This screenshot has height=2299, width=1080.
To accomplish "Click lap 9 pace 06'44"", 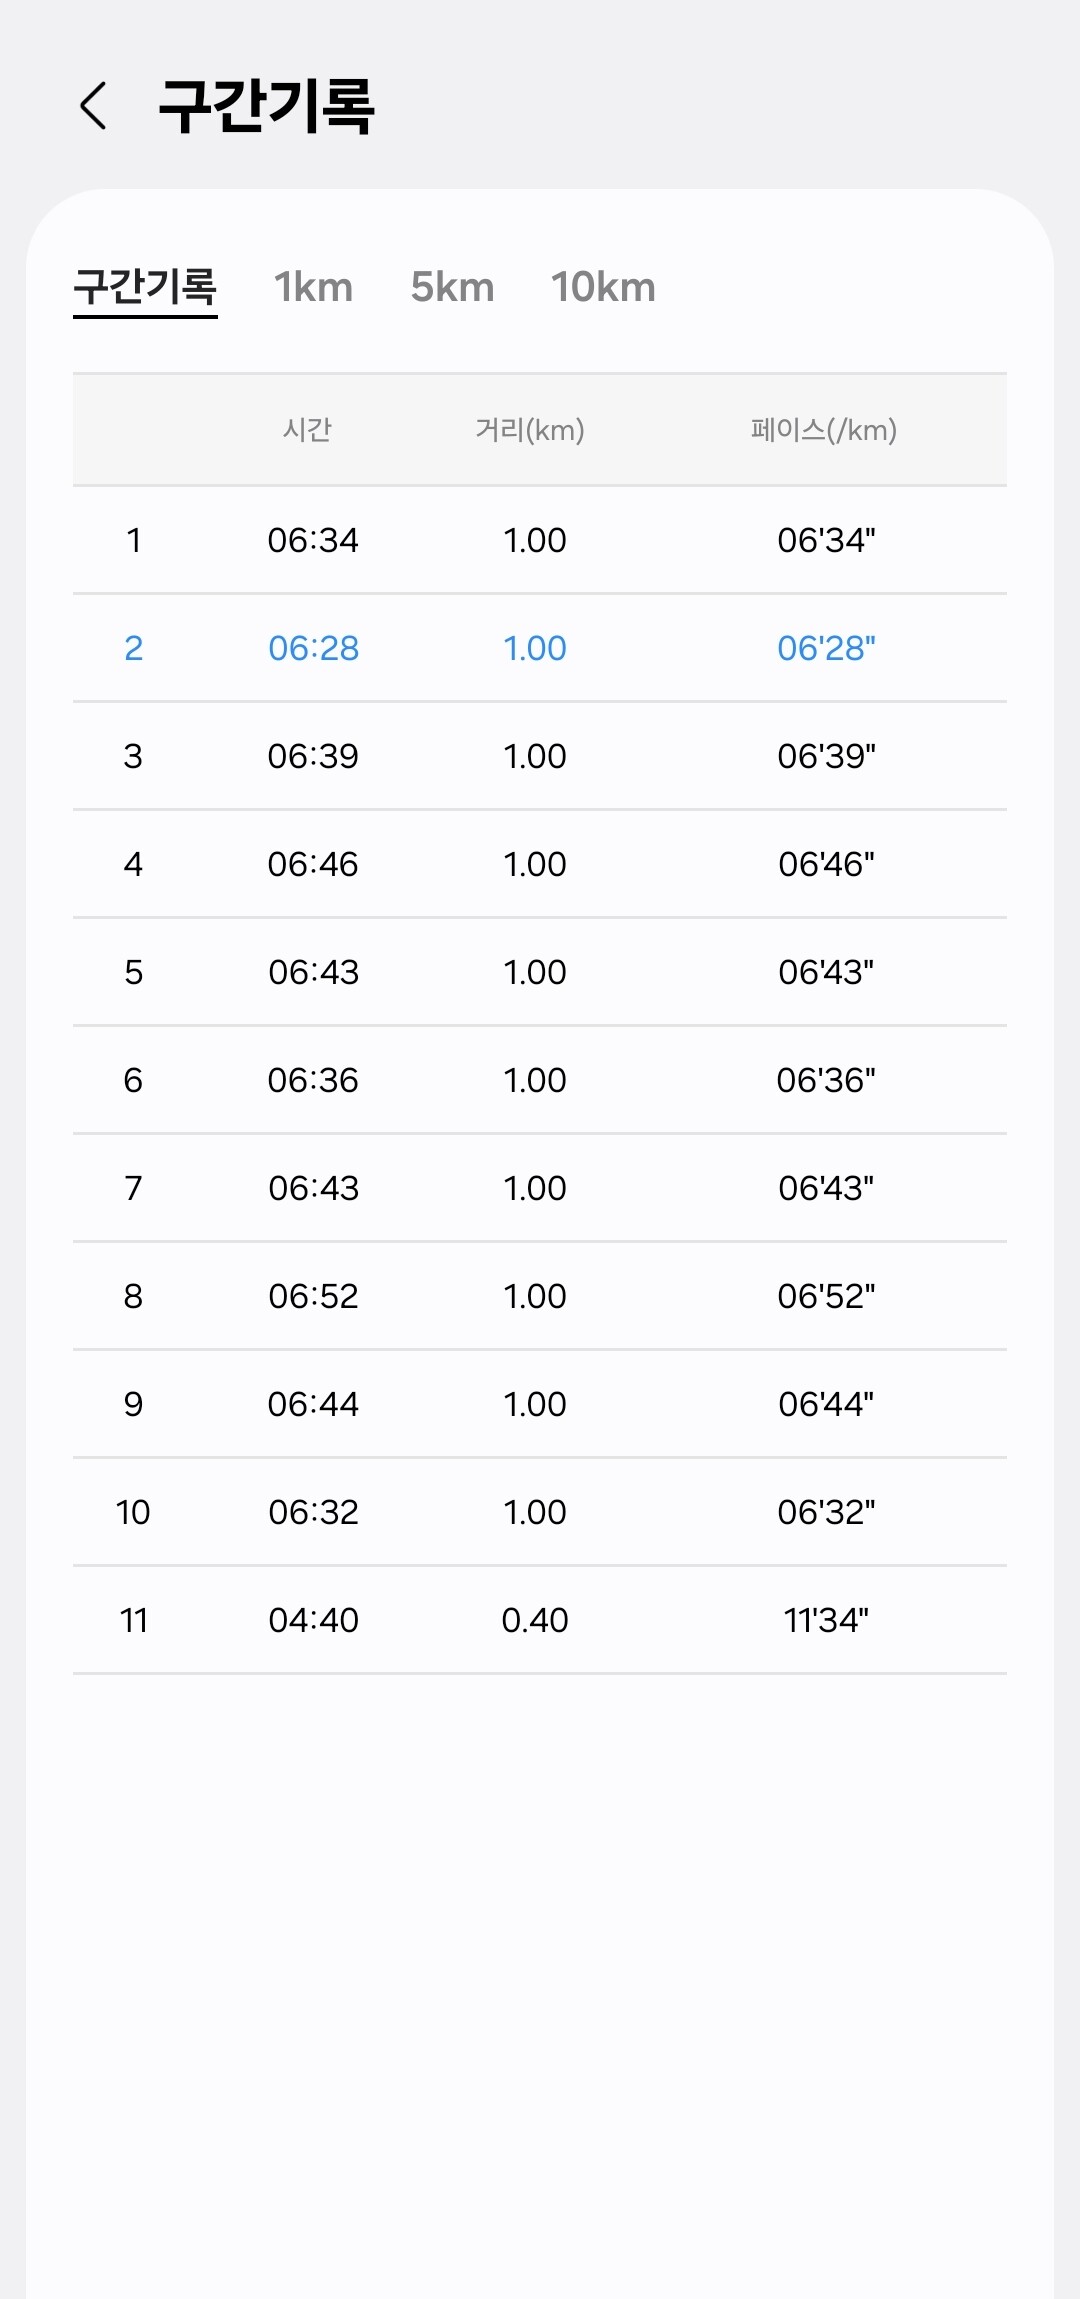I will 826,1404.
